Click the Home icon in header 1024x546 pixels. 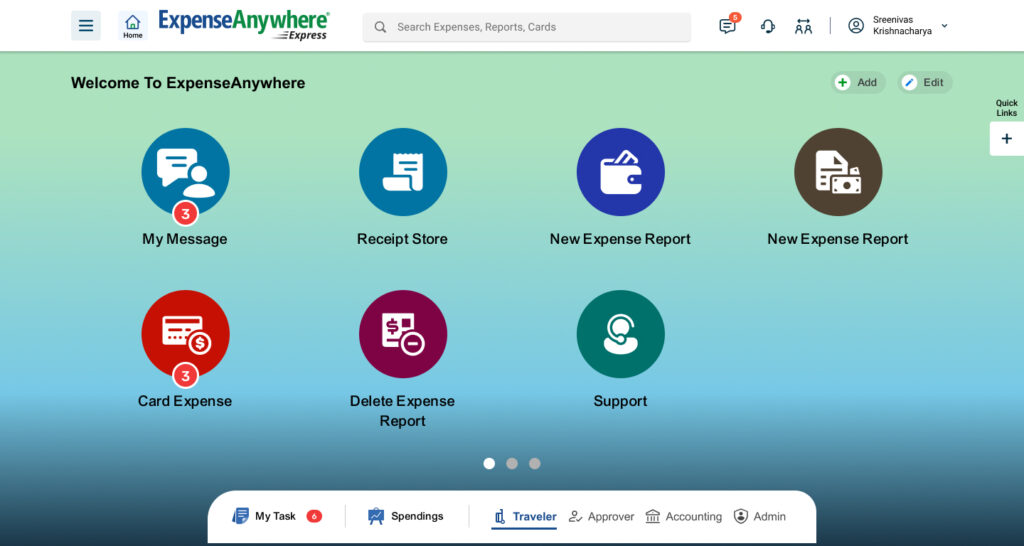coord(133,26)
